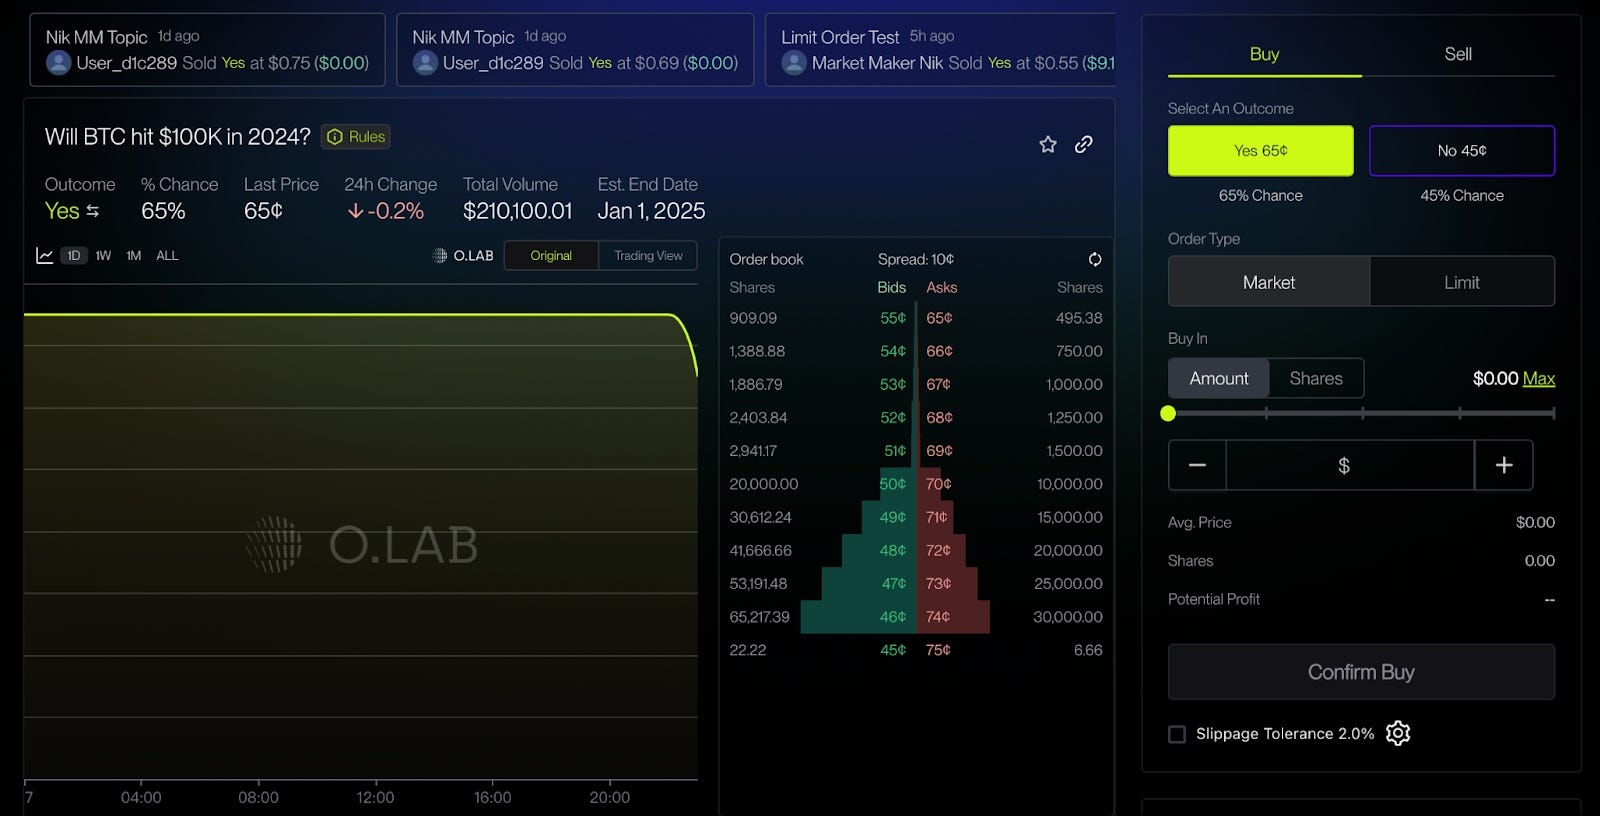Viewport: 1600px width, 816px height.
Task: Switch to the Buy tab
Action: pyautogui.click(x=1264, y=54)
